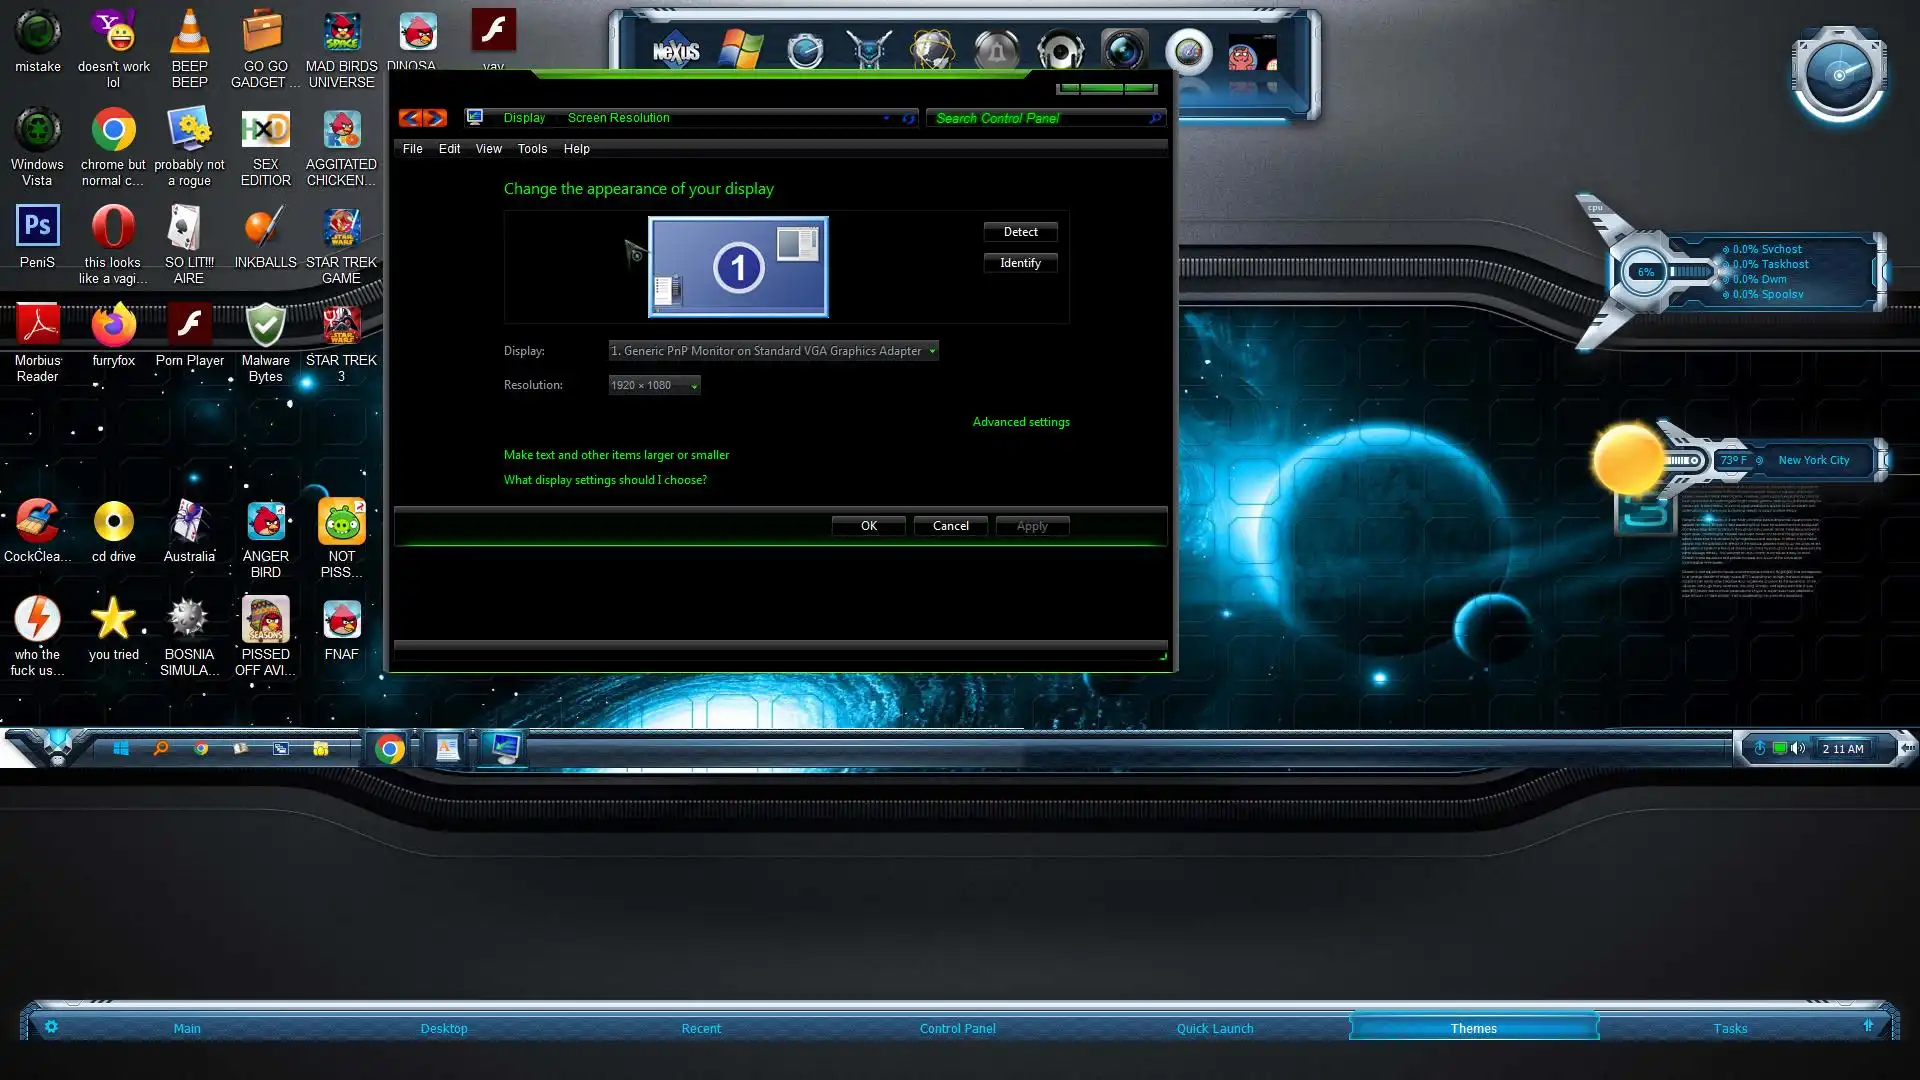
Task: Open the Display selection dropdown
Action: (773, 351)
